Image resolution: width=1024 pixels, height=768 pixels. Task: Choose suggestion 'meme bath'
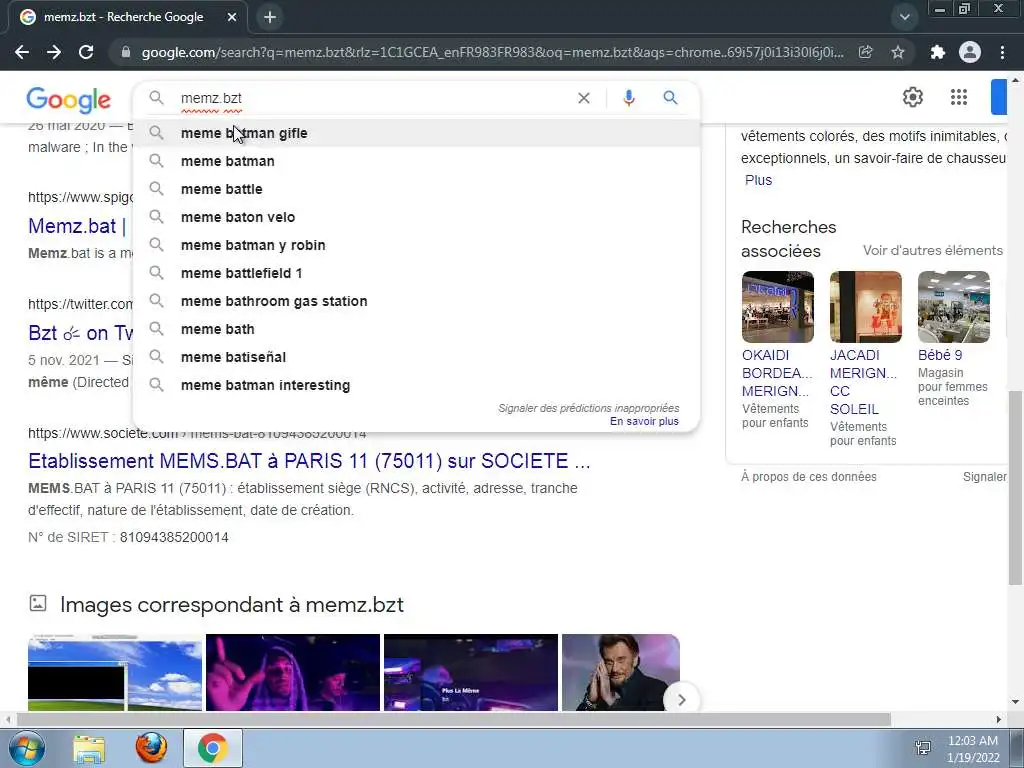(x=416, y=330)
